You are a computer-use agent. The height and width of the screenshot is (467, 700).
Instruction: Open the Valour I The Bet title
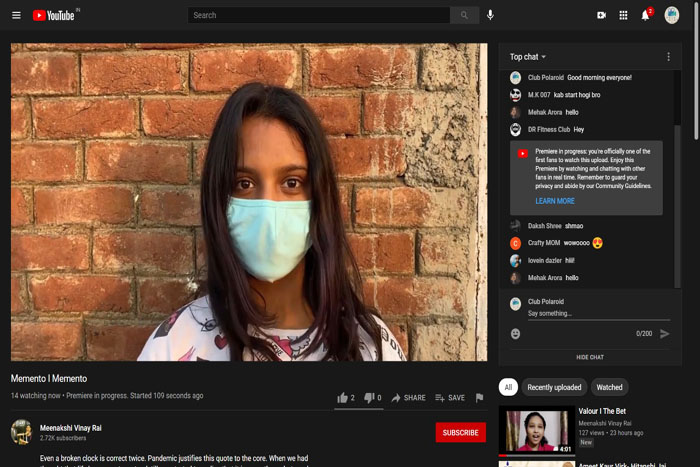point(602,411)
